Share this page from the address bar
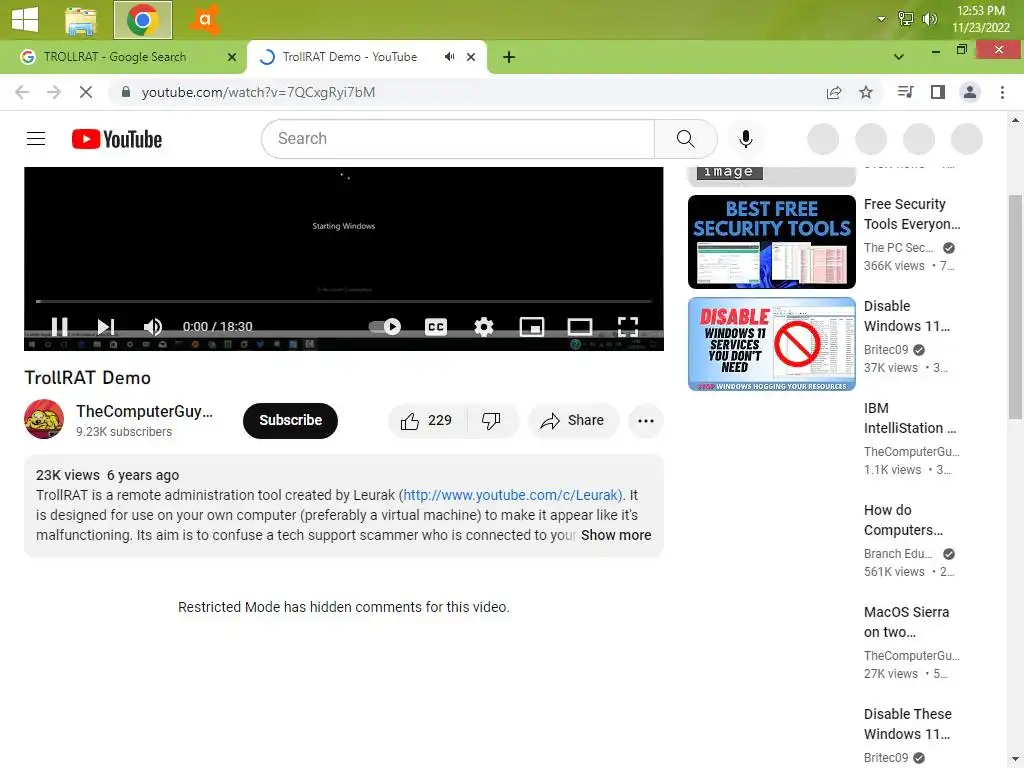This screenshot has height=768, width=1024. tap(834, 93)
